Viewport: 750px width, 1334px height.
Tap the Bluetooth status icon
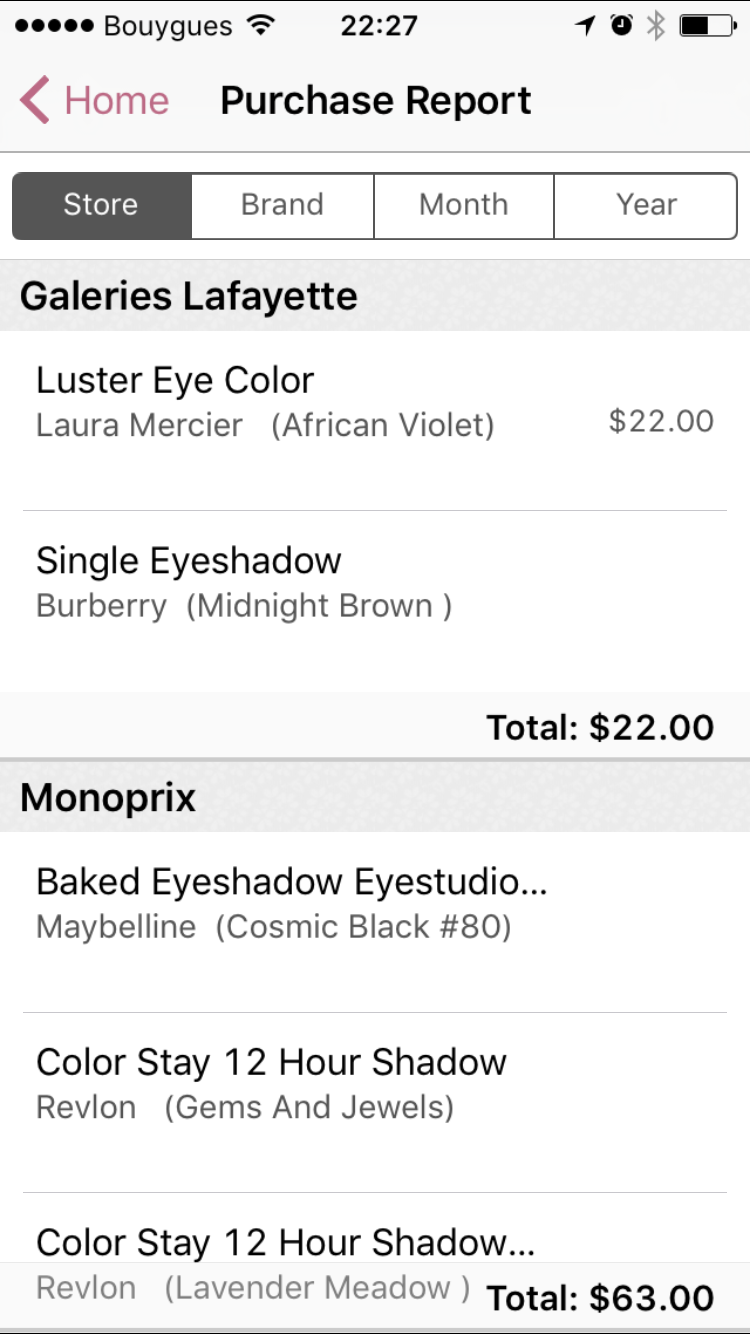pos(655,26)
